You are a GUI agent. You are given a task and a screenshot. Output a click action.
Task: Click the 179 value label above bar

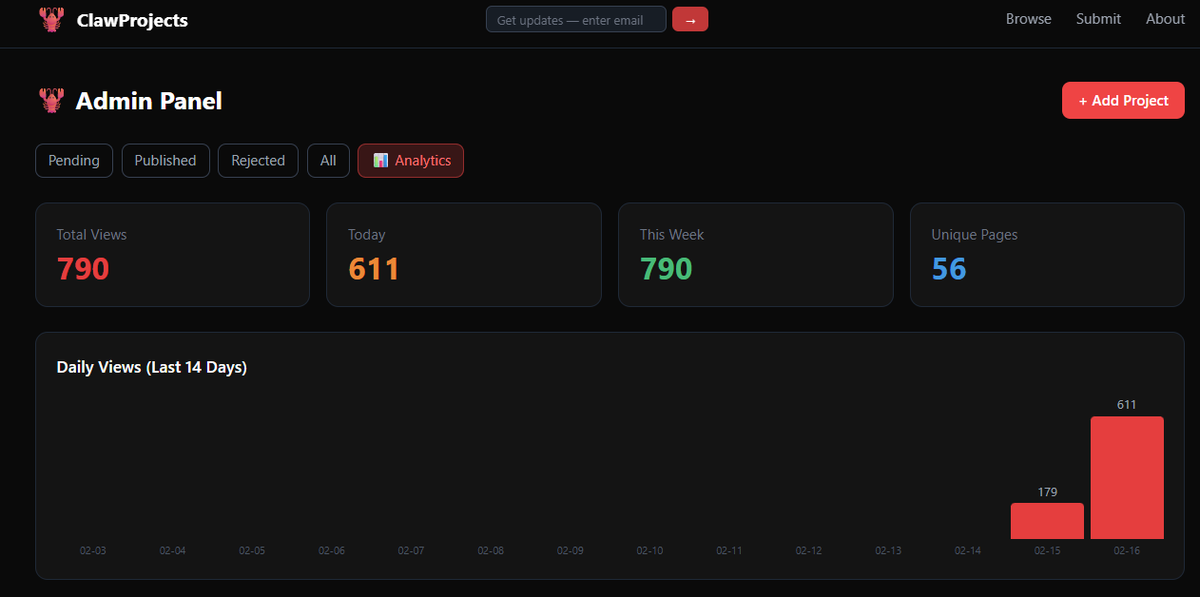(x=1047, y=492)
